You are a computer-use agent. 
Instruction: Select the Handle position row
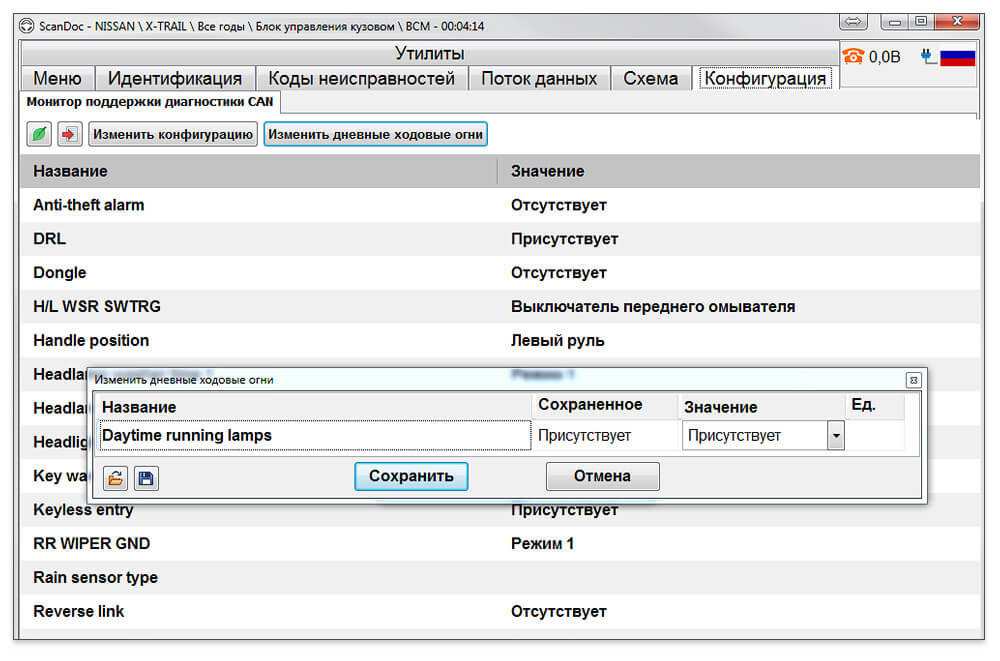(x=500, y=340)
